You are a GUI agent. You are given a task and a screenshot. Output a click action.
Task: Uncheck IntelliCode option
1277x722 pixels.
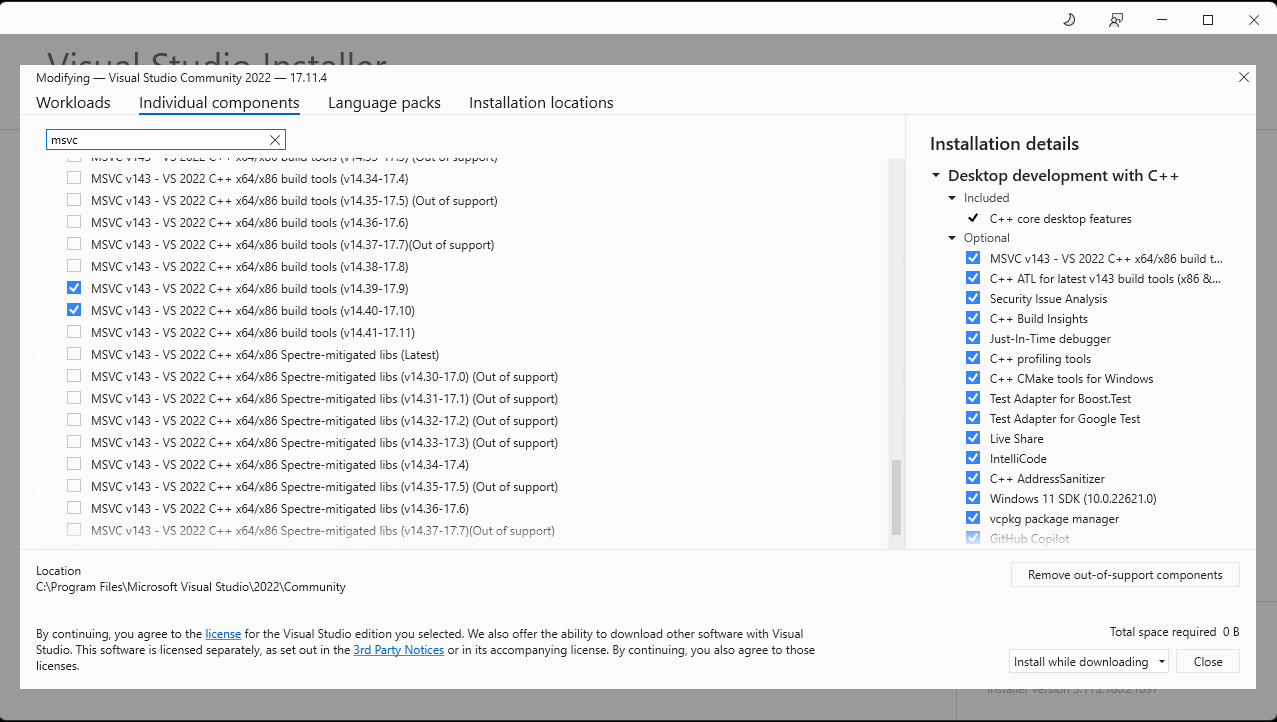(x=973, y=458)
